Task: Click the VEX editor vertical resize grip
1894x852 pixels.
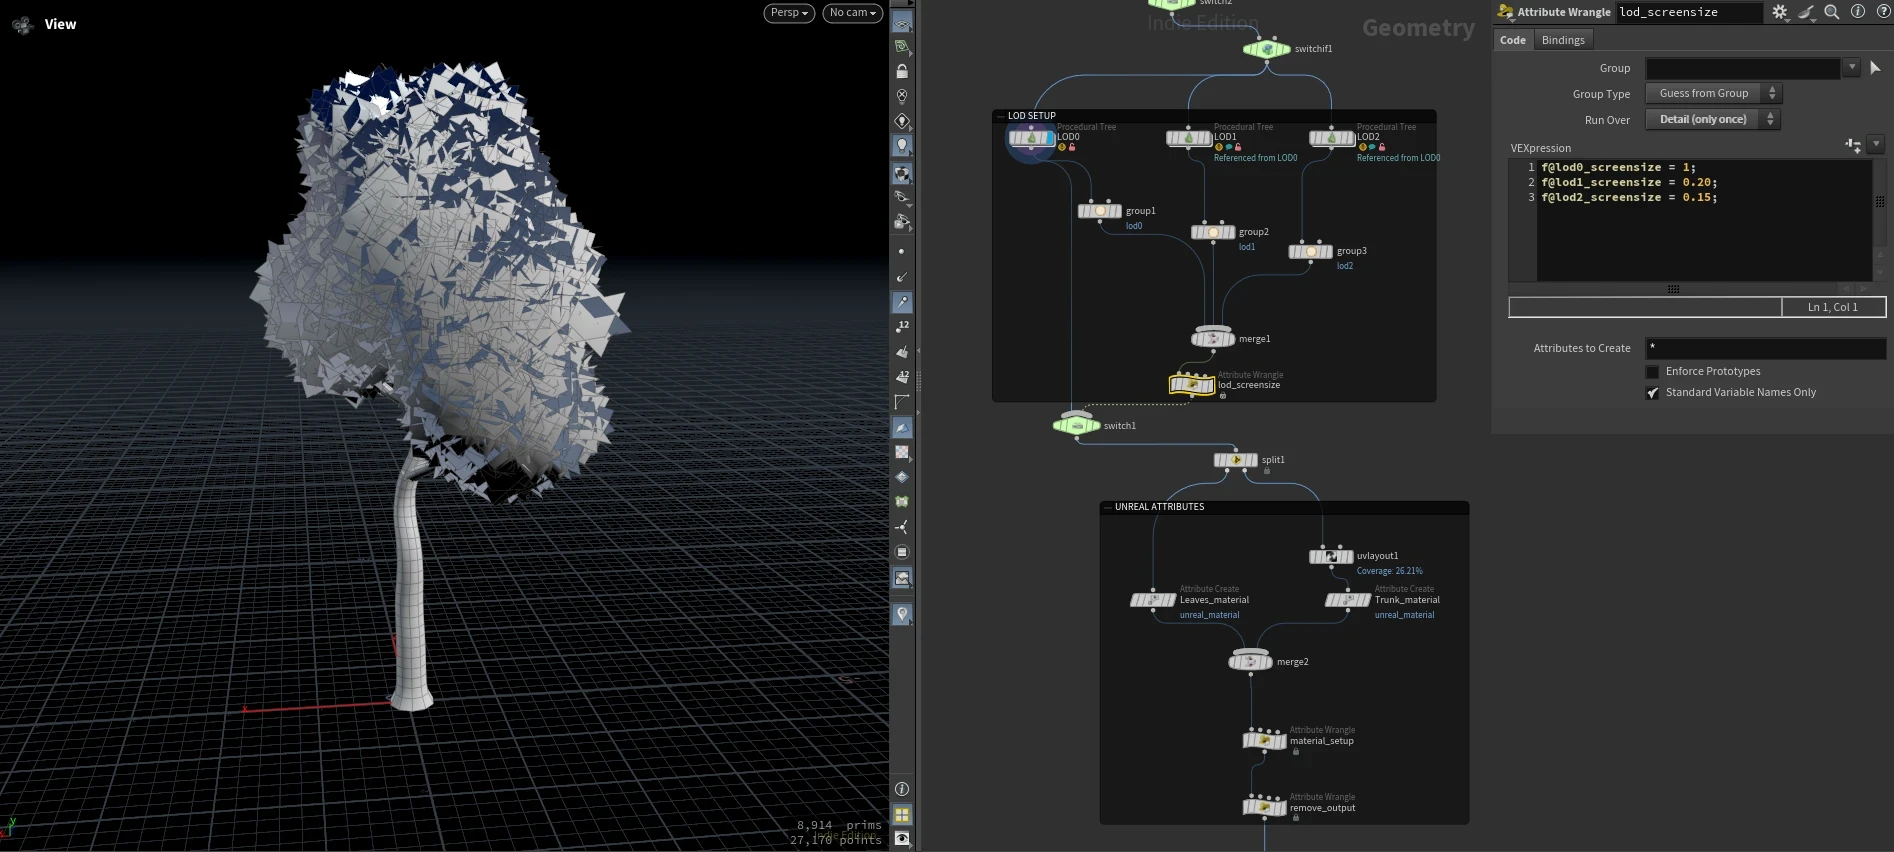Action: (1880, 201)
